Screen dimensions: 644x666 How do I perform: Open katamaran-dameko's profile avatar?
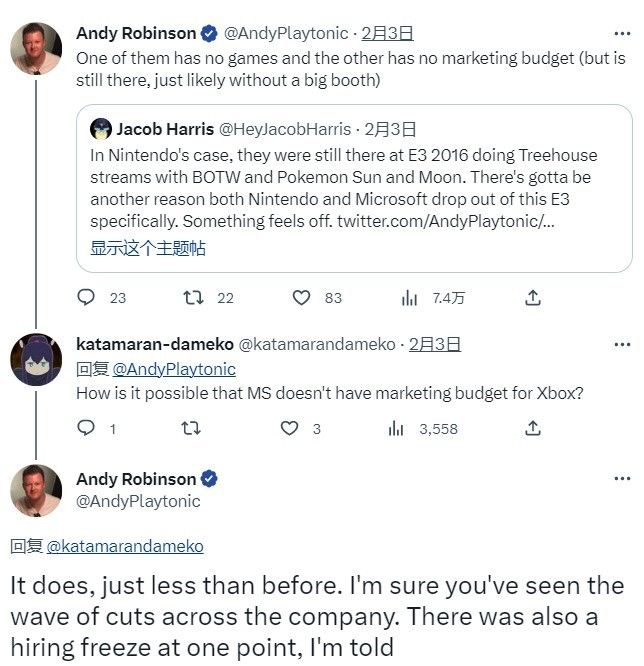36,360
